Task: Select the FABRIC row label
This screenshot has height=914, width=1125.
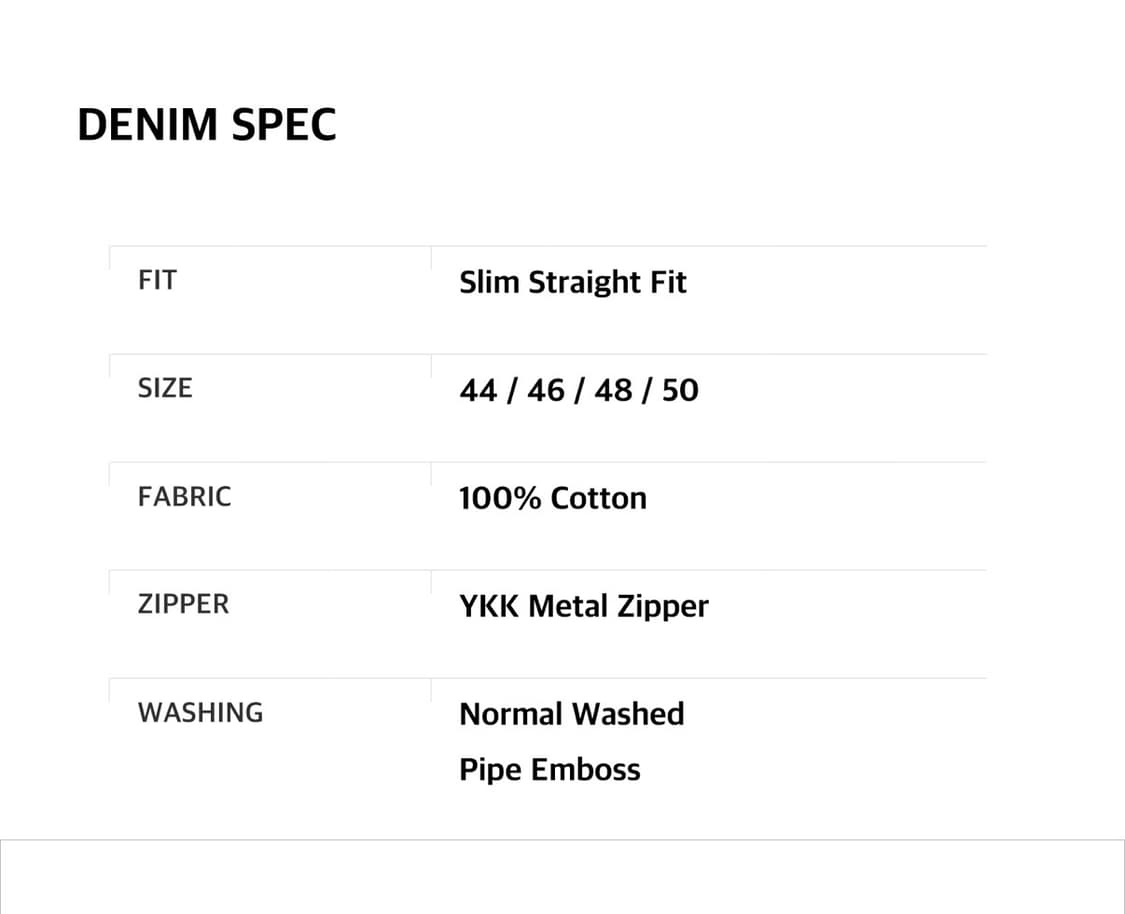Action: (184, 496)
